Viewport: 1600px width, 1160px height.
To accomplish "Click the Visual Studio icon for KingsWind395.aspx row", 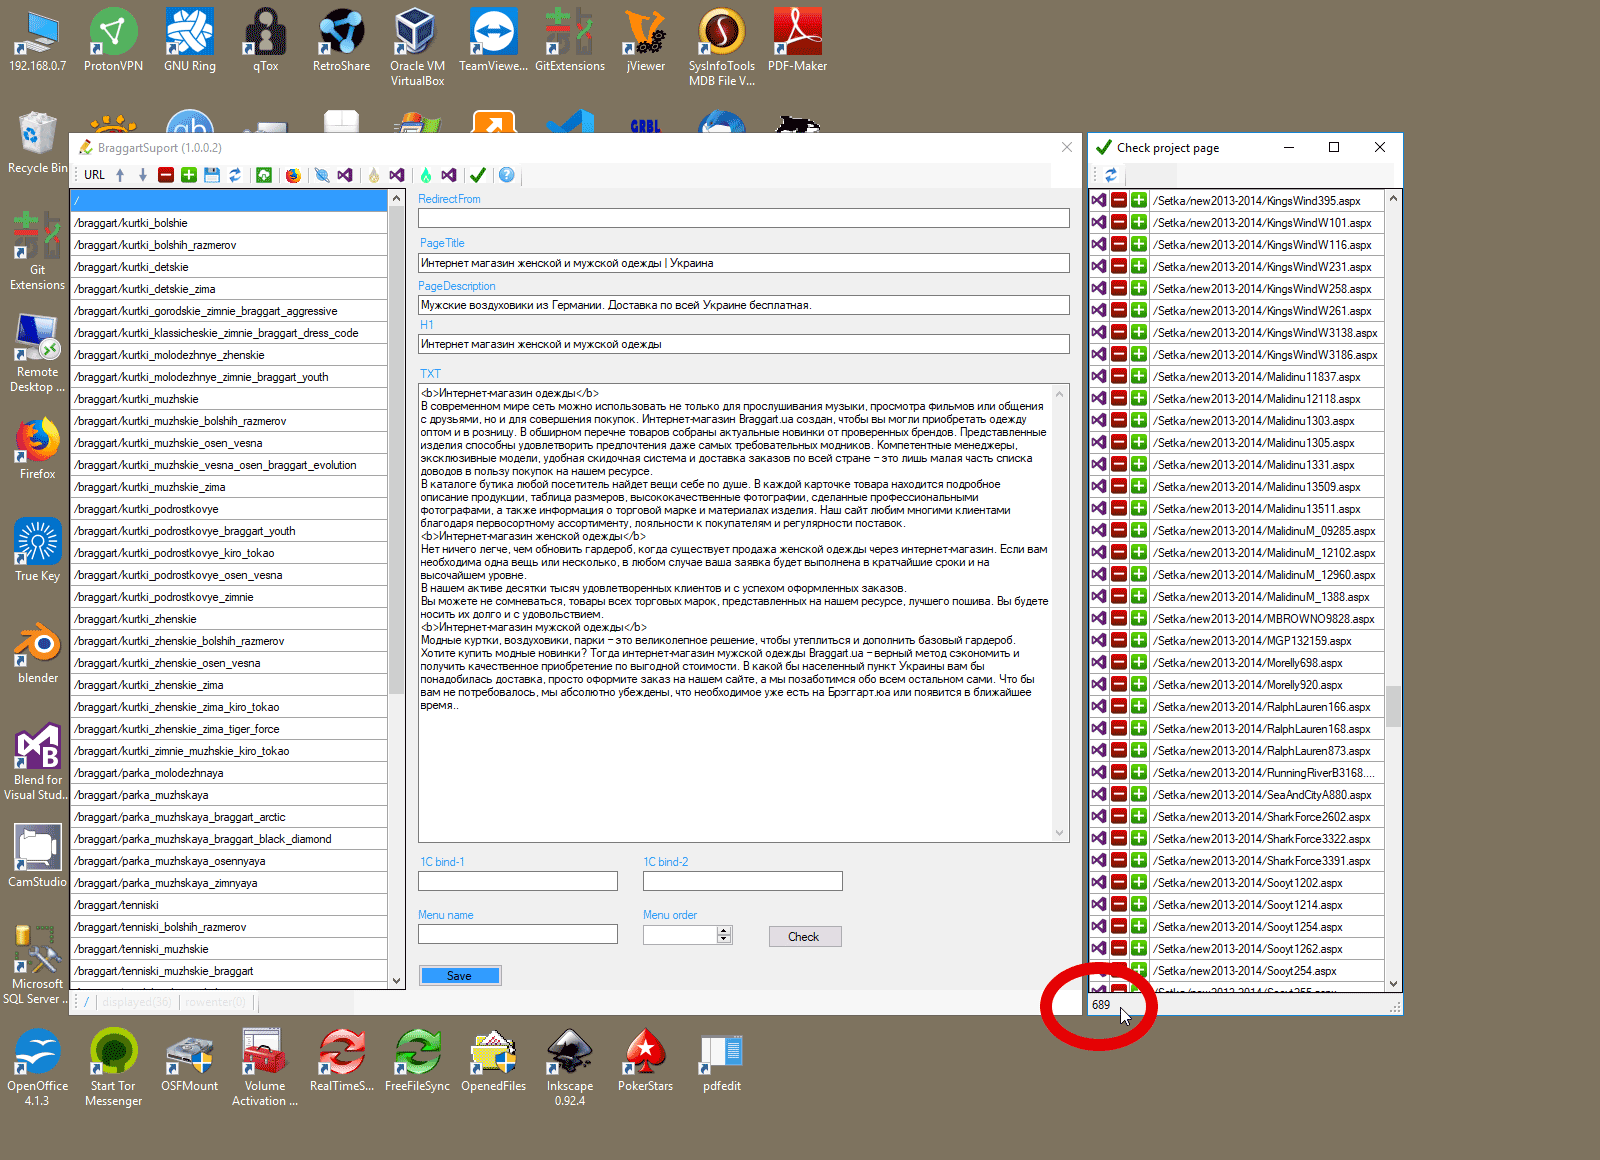I will click(1099, 200).
